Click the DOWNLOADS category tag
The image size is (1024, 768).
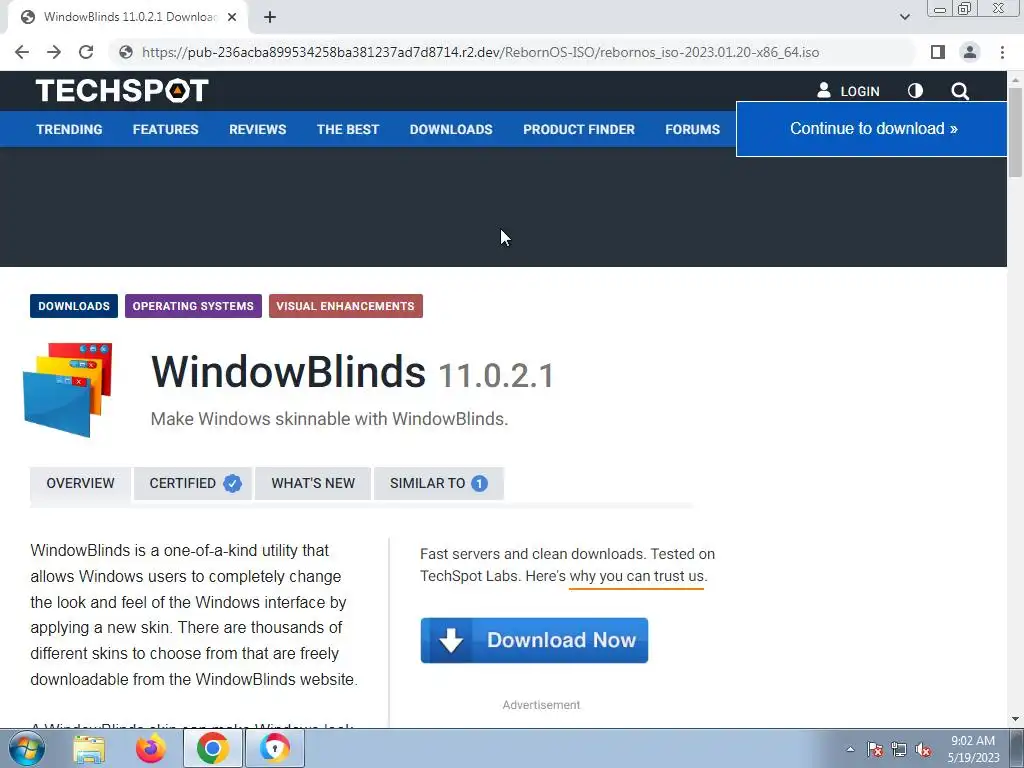(x=74, y=306)
